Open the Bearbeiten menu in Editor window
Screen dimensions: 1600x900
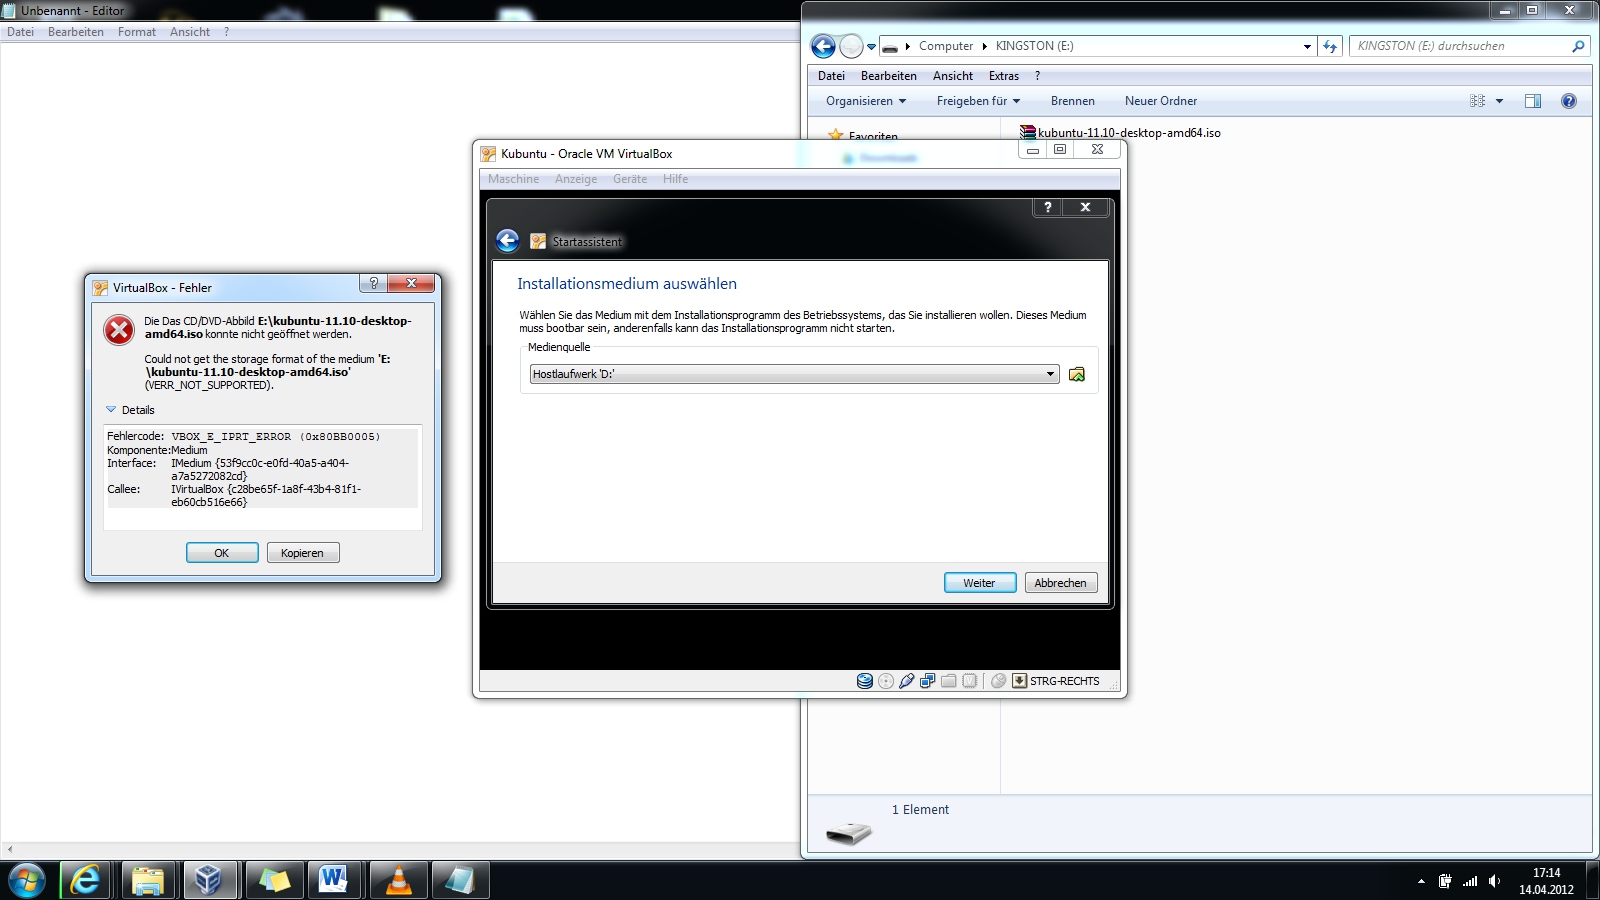(x=76, y=32)
